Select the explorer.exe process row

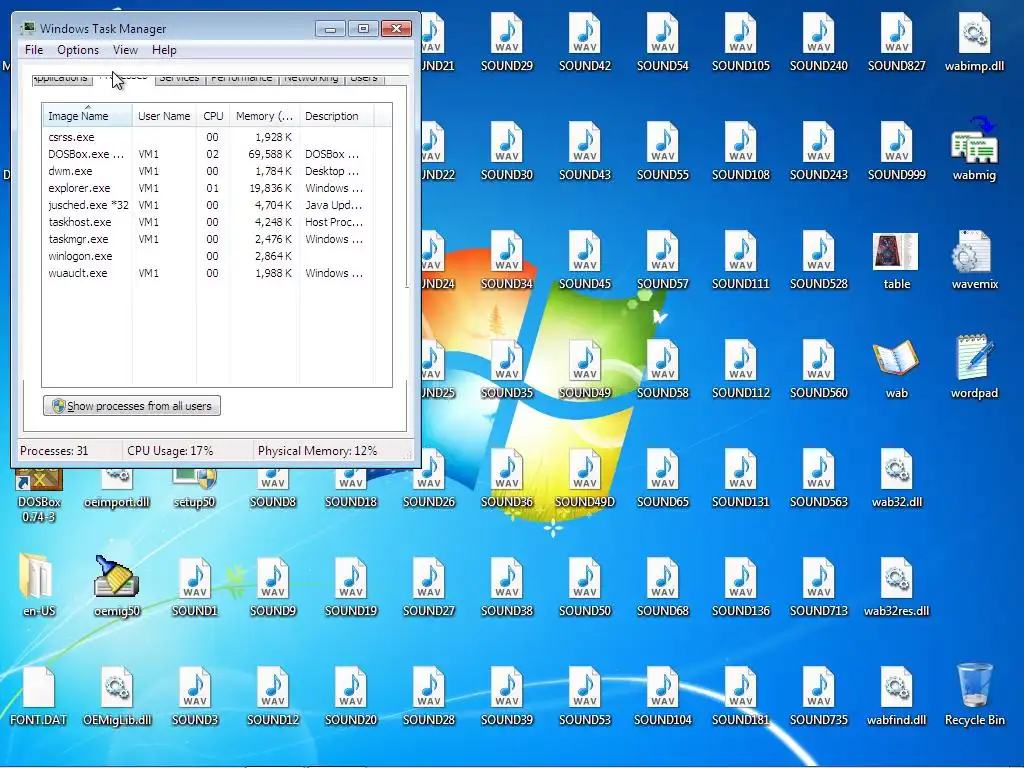click(217, 188)
